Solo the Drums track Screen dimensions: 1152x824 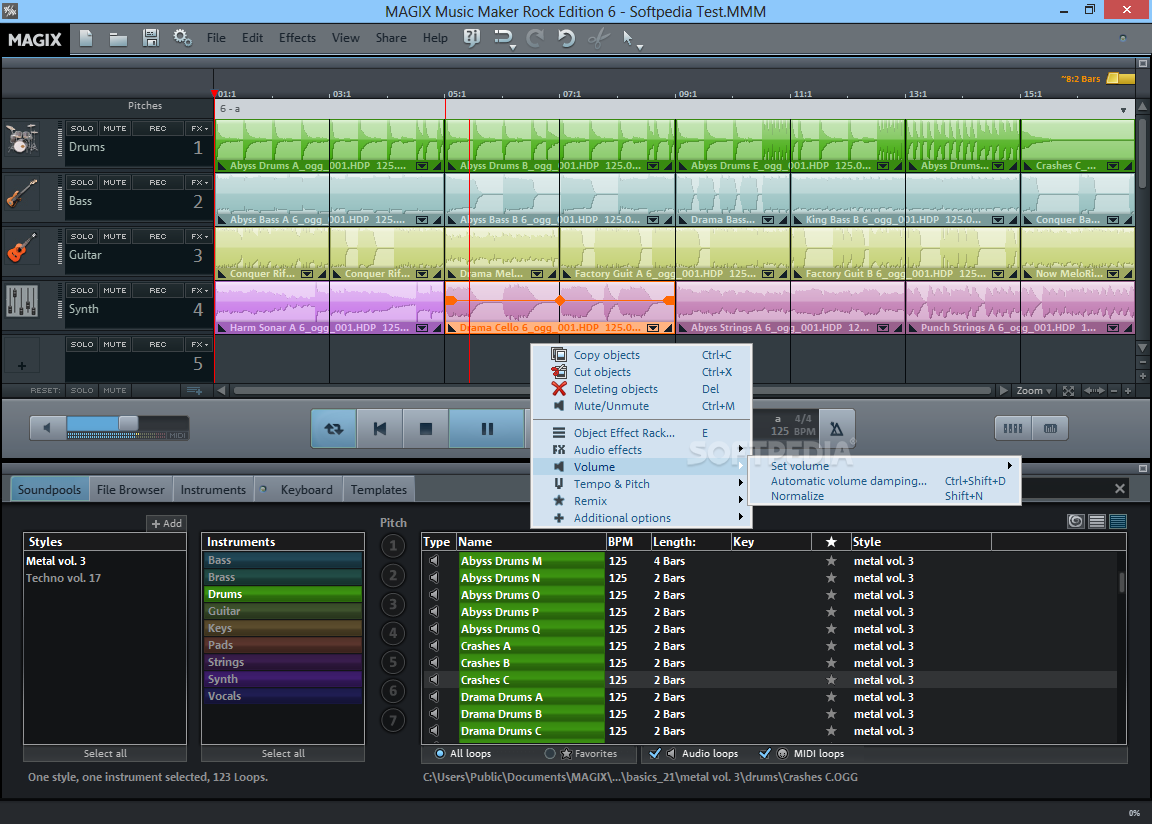pos(82,129)
